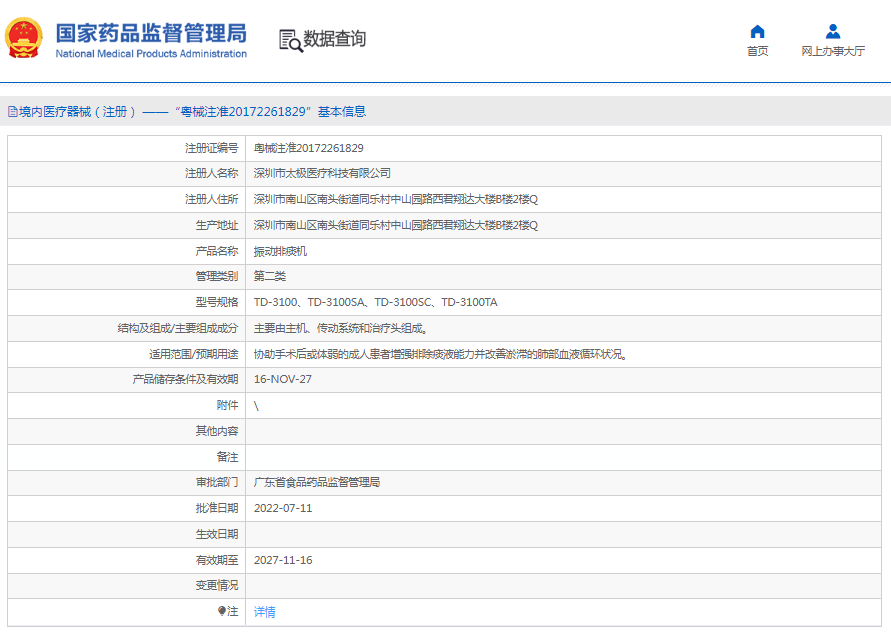The width and height of the screenshot is (891, 636).
Task: Click the 批准日期 label
Action: coord(217,508)
